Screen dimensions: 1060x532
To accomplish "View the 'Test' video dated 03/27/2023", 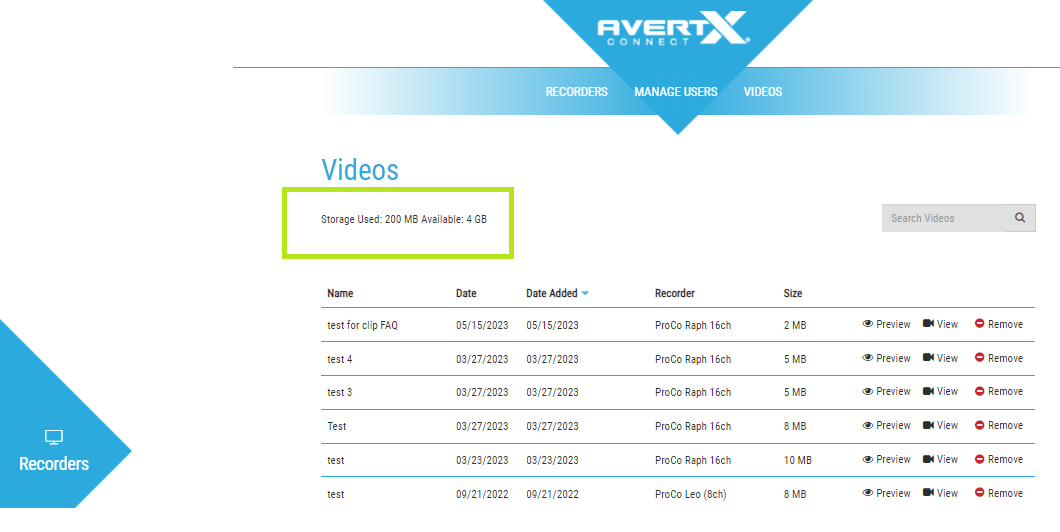I will point(940,425).
